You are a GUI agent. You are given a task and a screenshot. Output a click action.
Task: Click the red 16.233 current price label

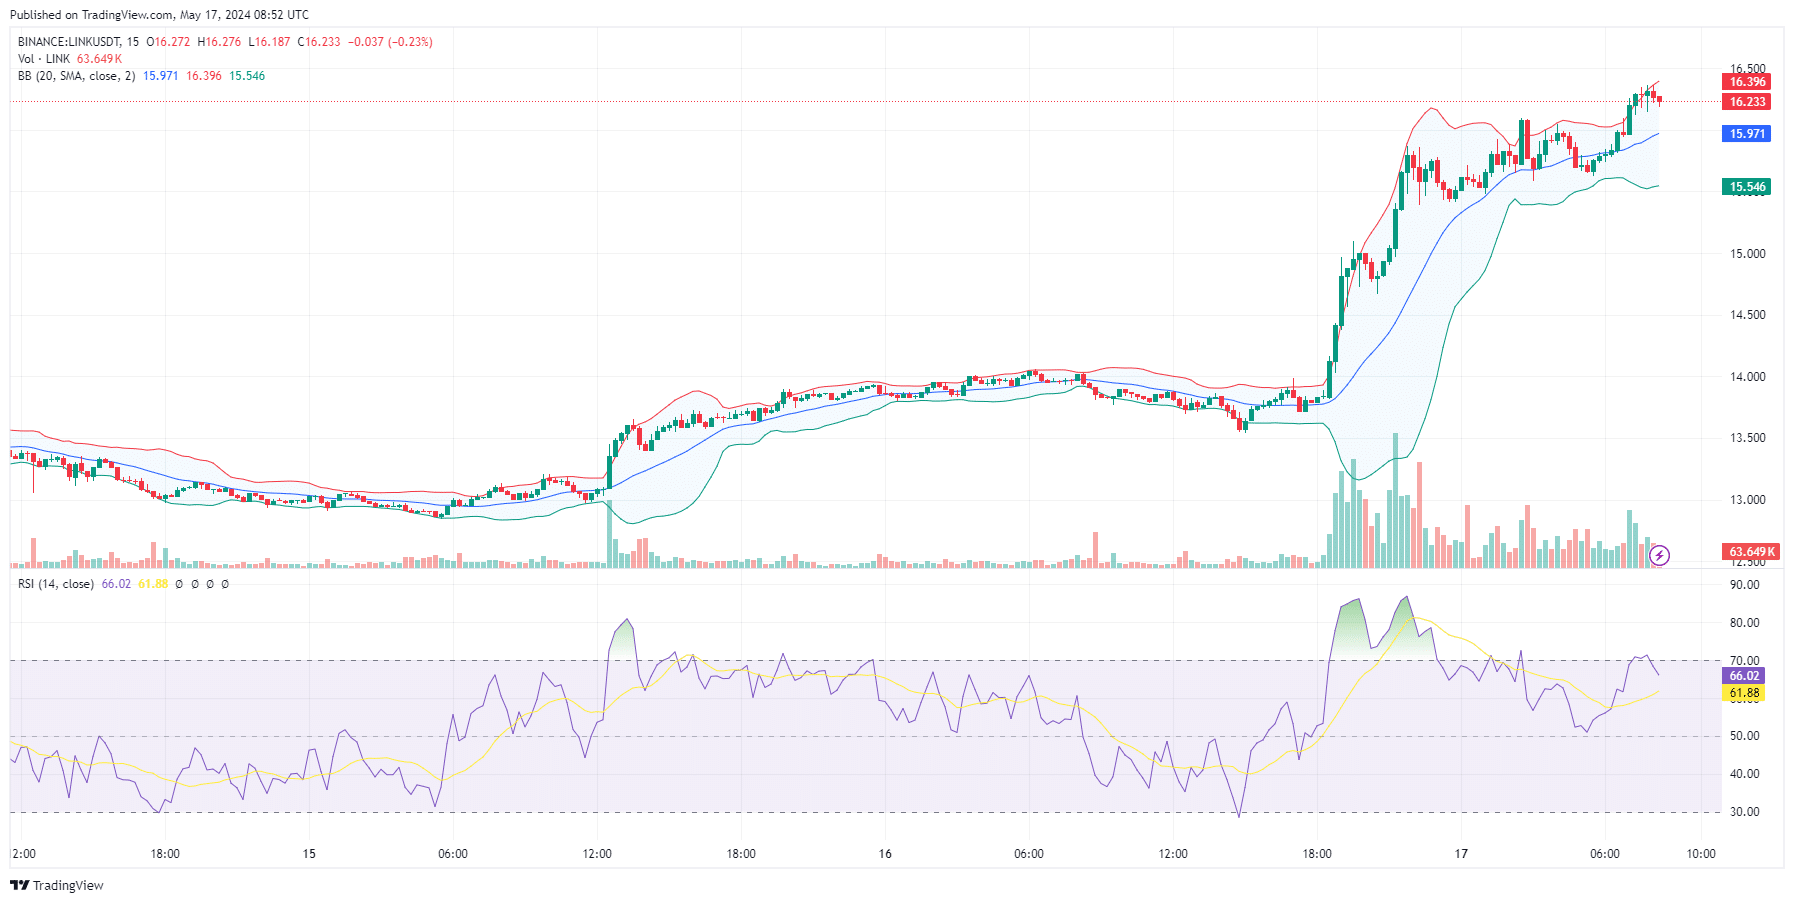(1747, 102)
